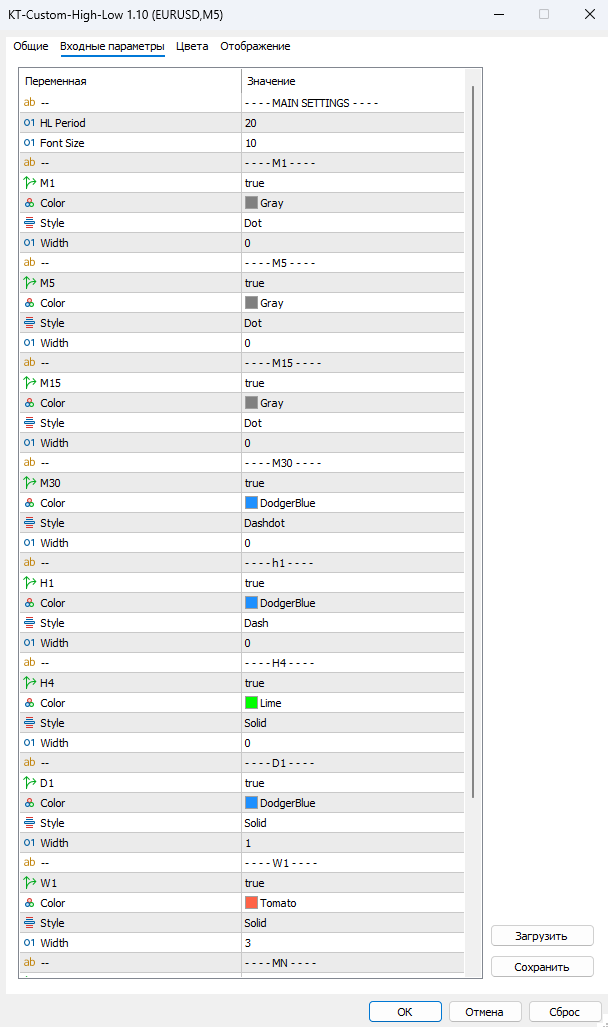608x1027 pixels.
Task: Click the boolean arrow icon for H4
Action: click(29, 682)
